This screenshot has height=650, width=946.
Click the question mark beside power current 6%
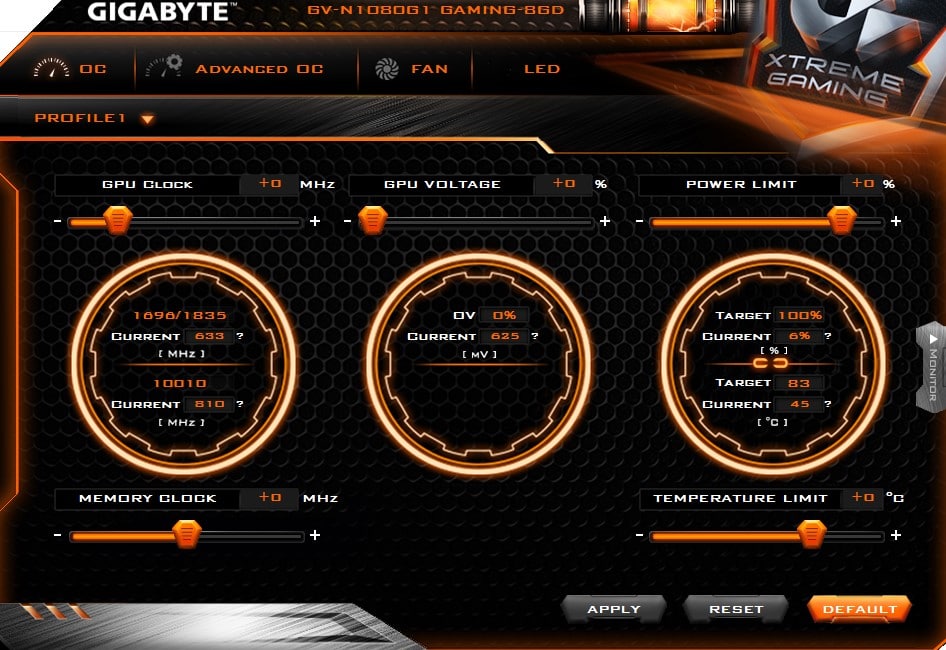pos(827,337)
